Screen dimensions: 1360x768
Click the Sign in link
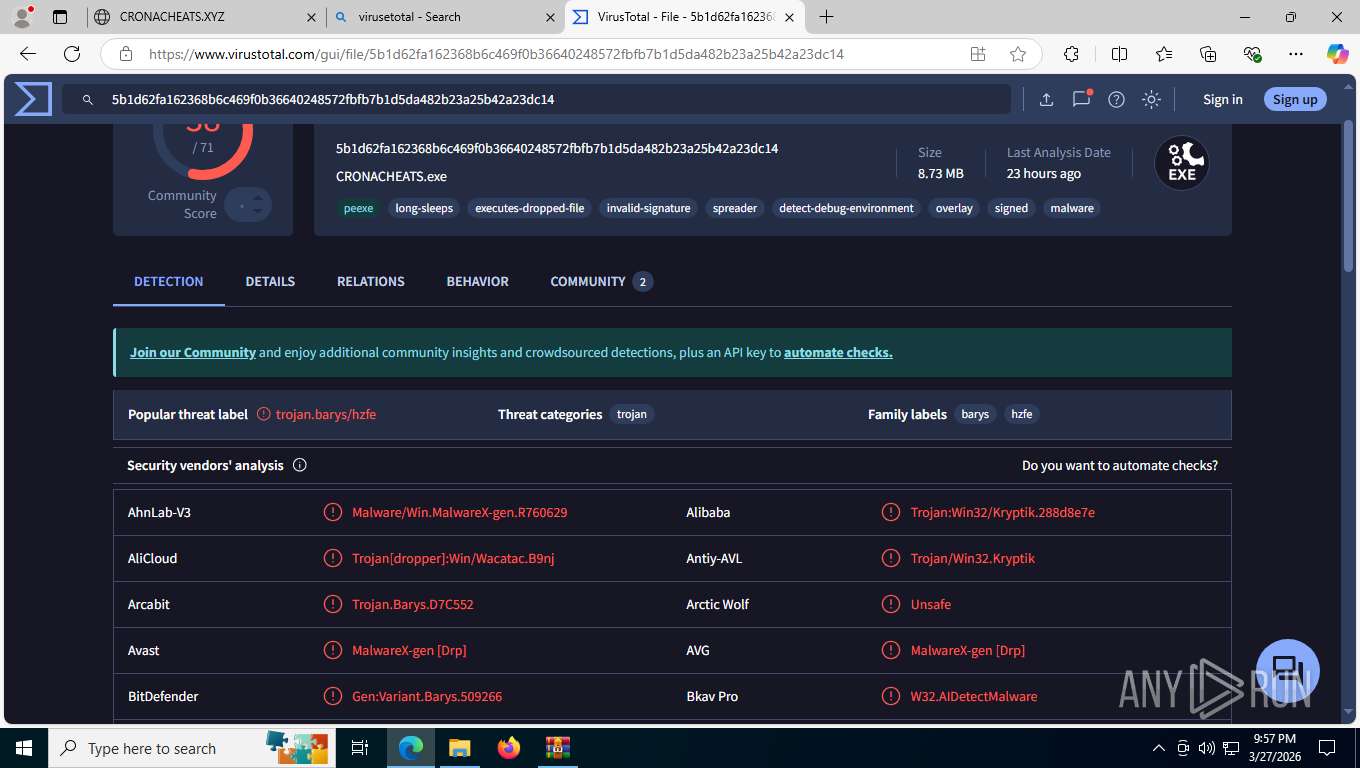point(1223,99)
